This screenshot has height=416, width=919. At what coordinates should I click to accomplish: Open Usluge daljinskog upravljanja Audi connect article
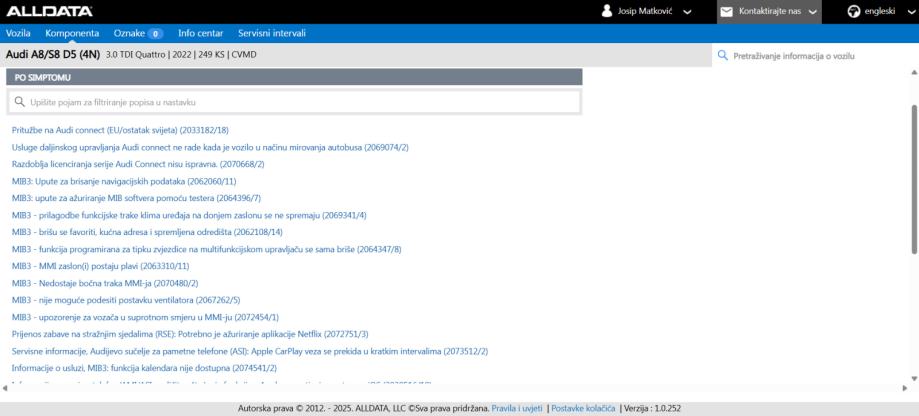[x=210, y=147]
